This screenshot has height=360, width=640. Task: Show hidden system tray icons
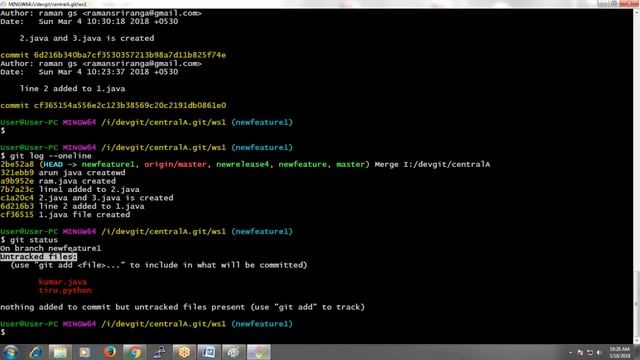pyautogui.click(x=570, y=353)
